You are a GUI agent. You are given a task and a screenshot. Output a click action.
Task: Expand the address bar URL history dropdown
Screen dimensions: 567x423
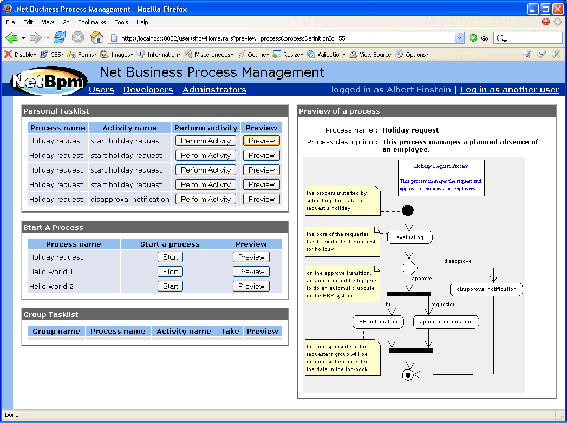(460, 38)
